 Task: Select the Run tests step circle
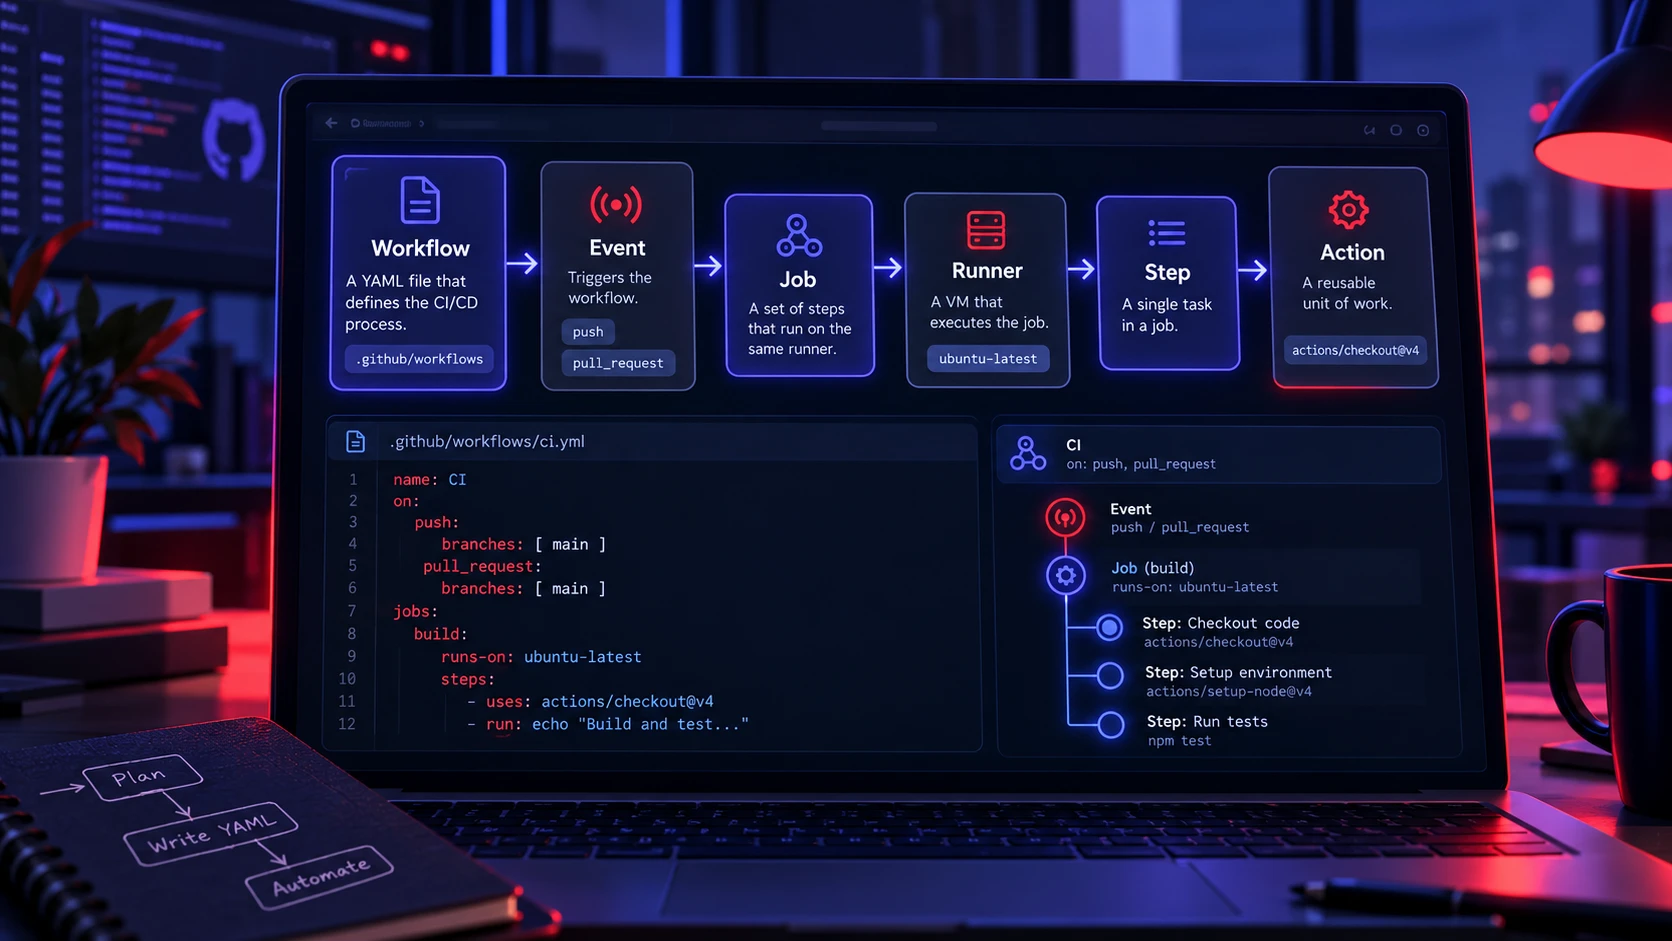(x=1111, y=725)
